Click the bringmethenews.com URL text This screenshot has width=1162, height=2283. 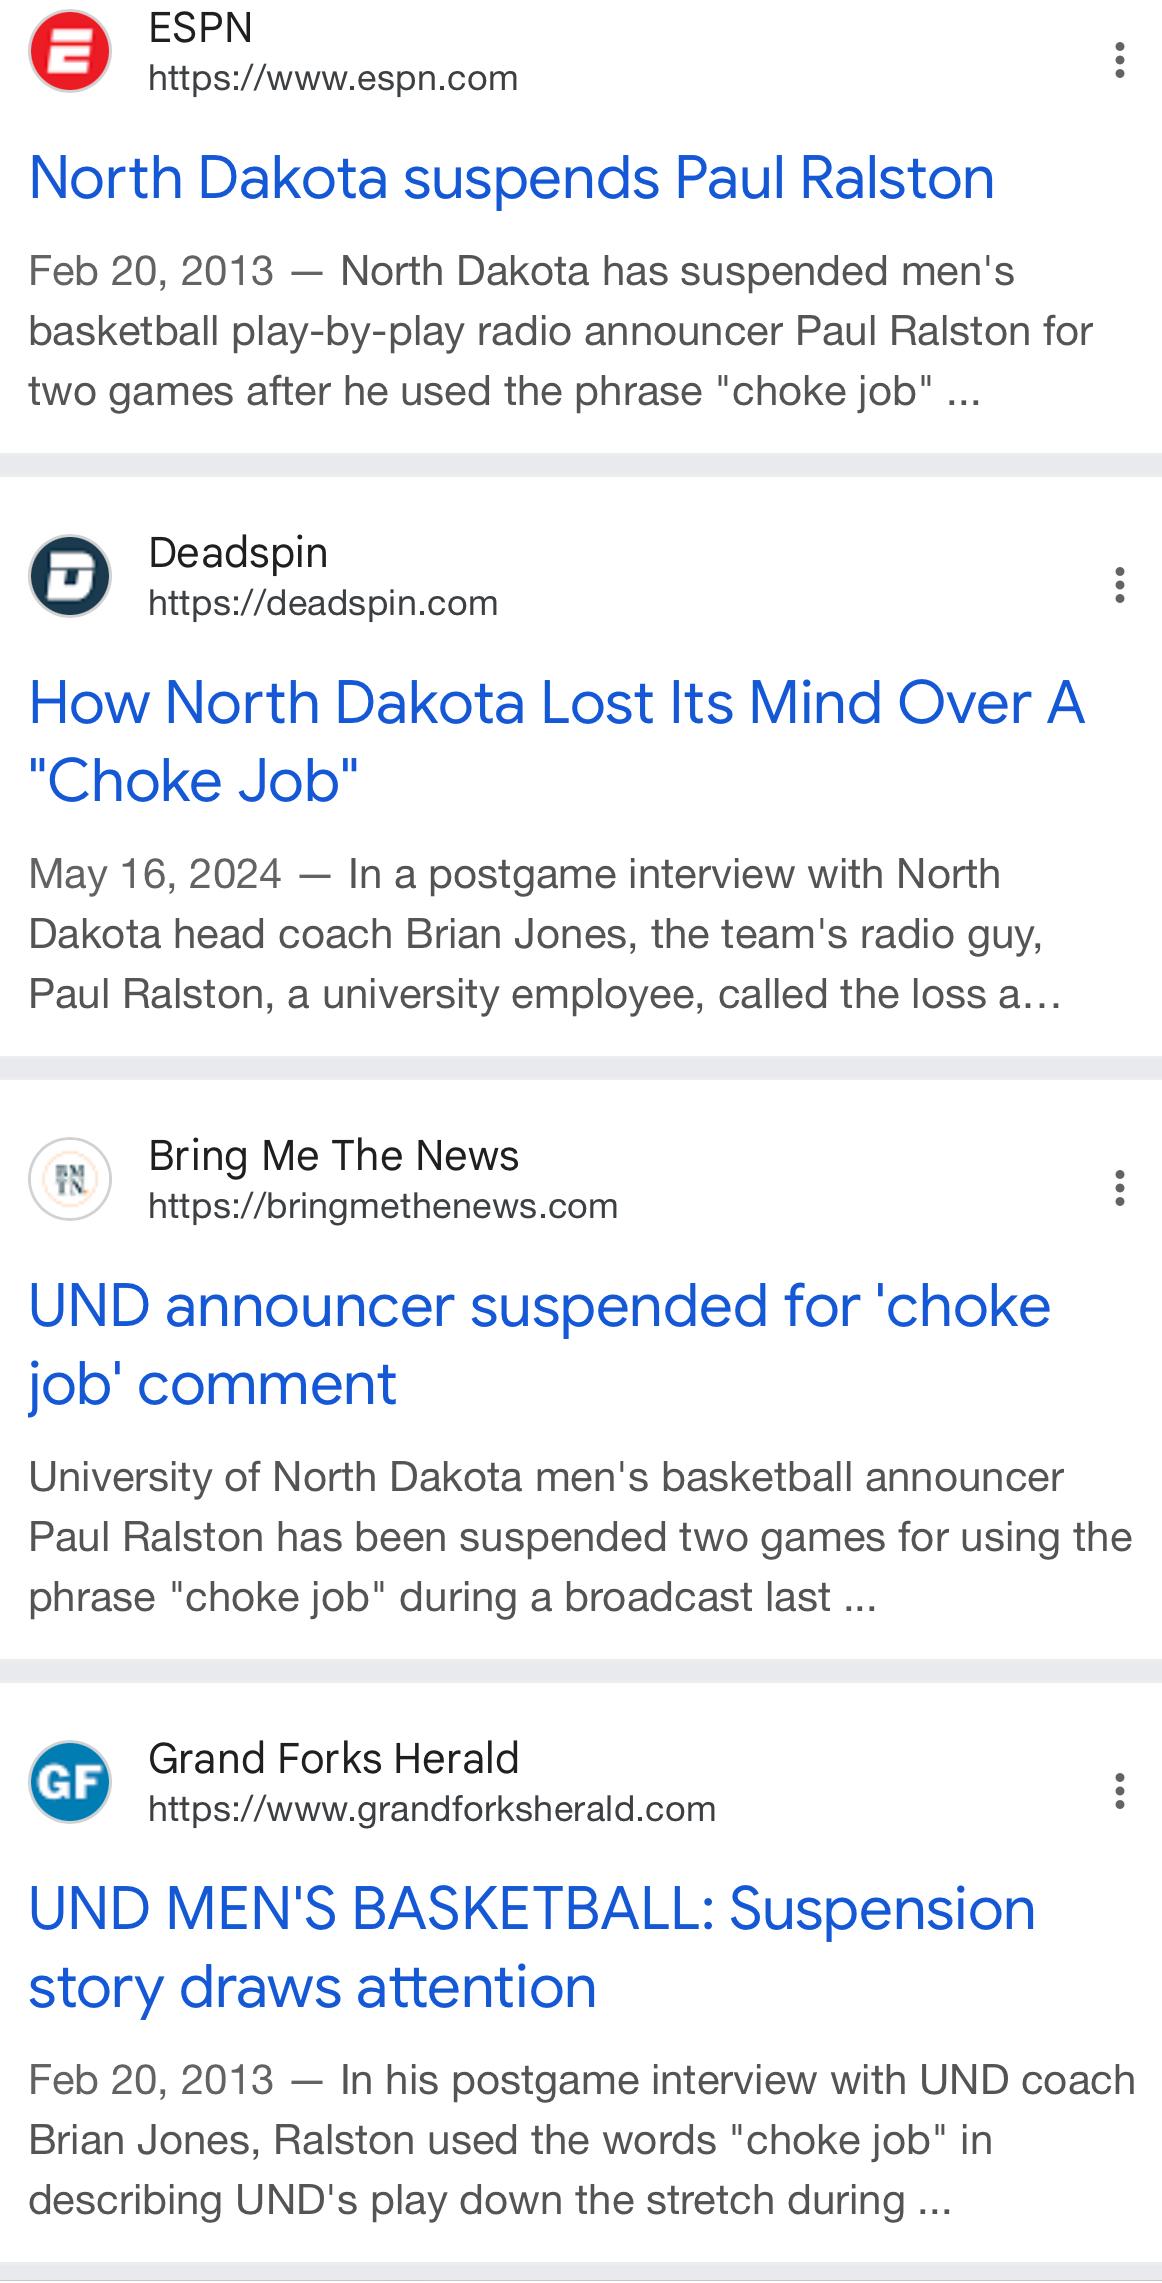(x=382, y=1206)
